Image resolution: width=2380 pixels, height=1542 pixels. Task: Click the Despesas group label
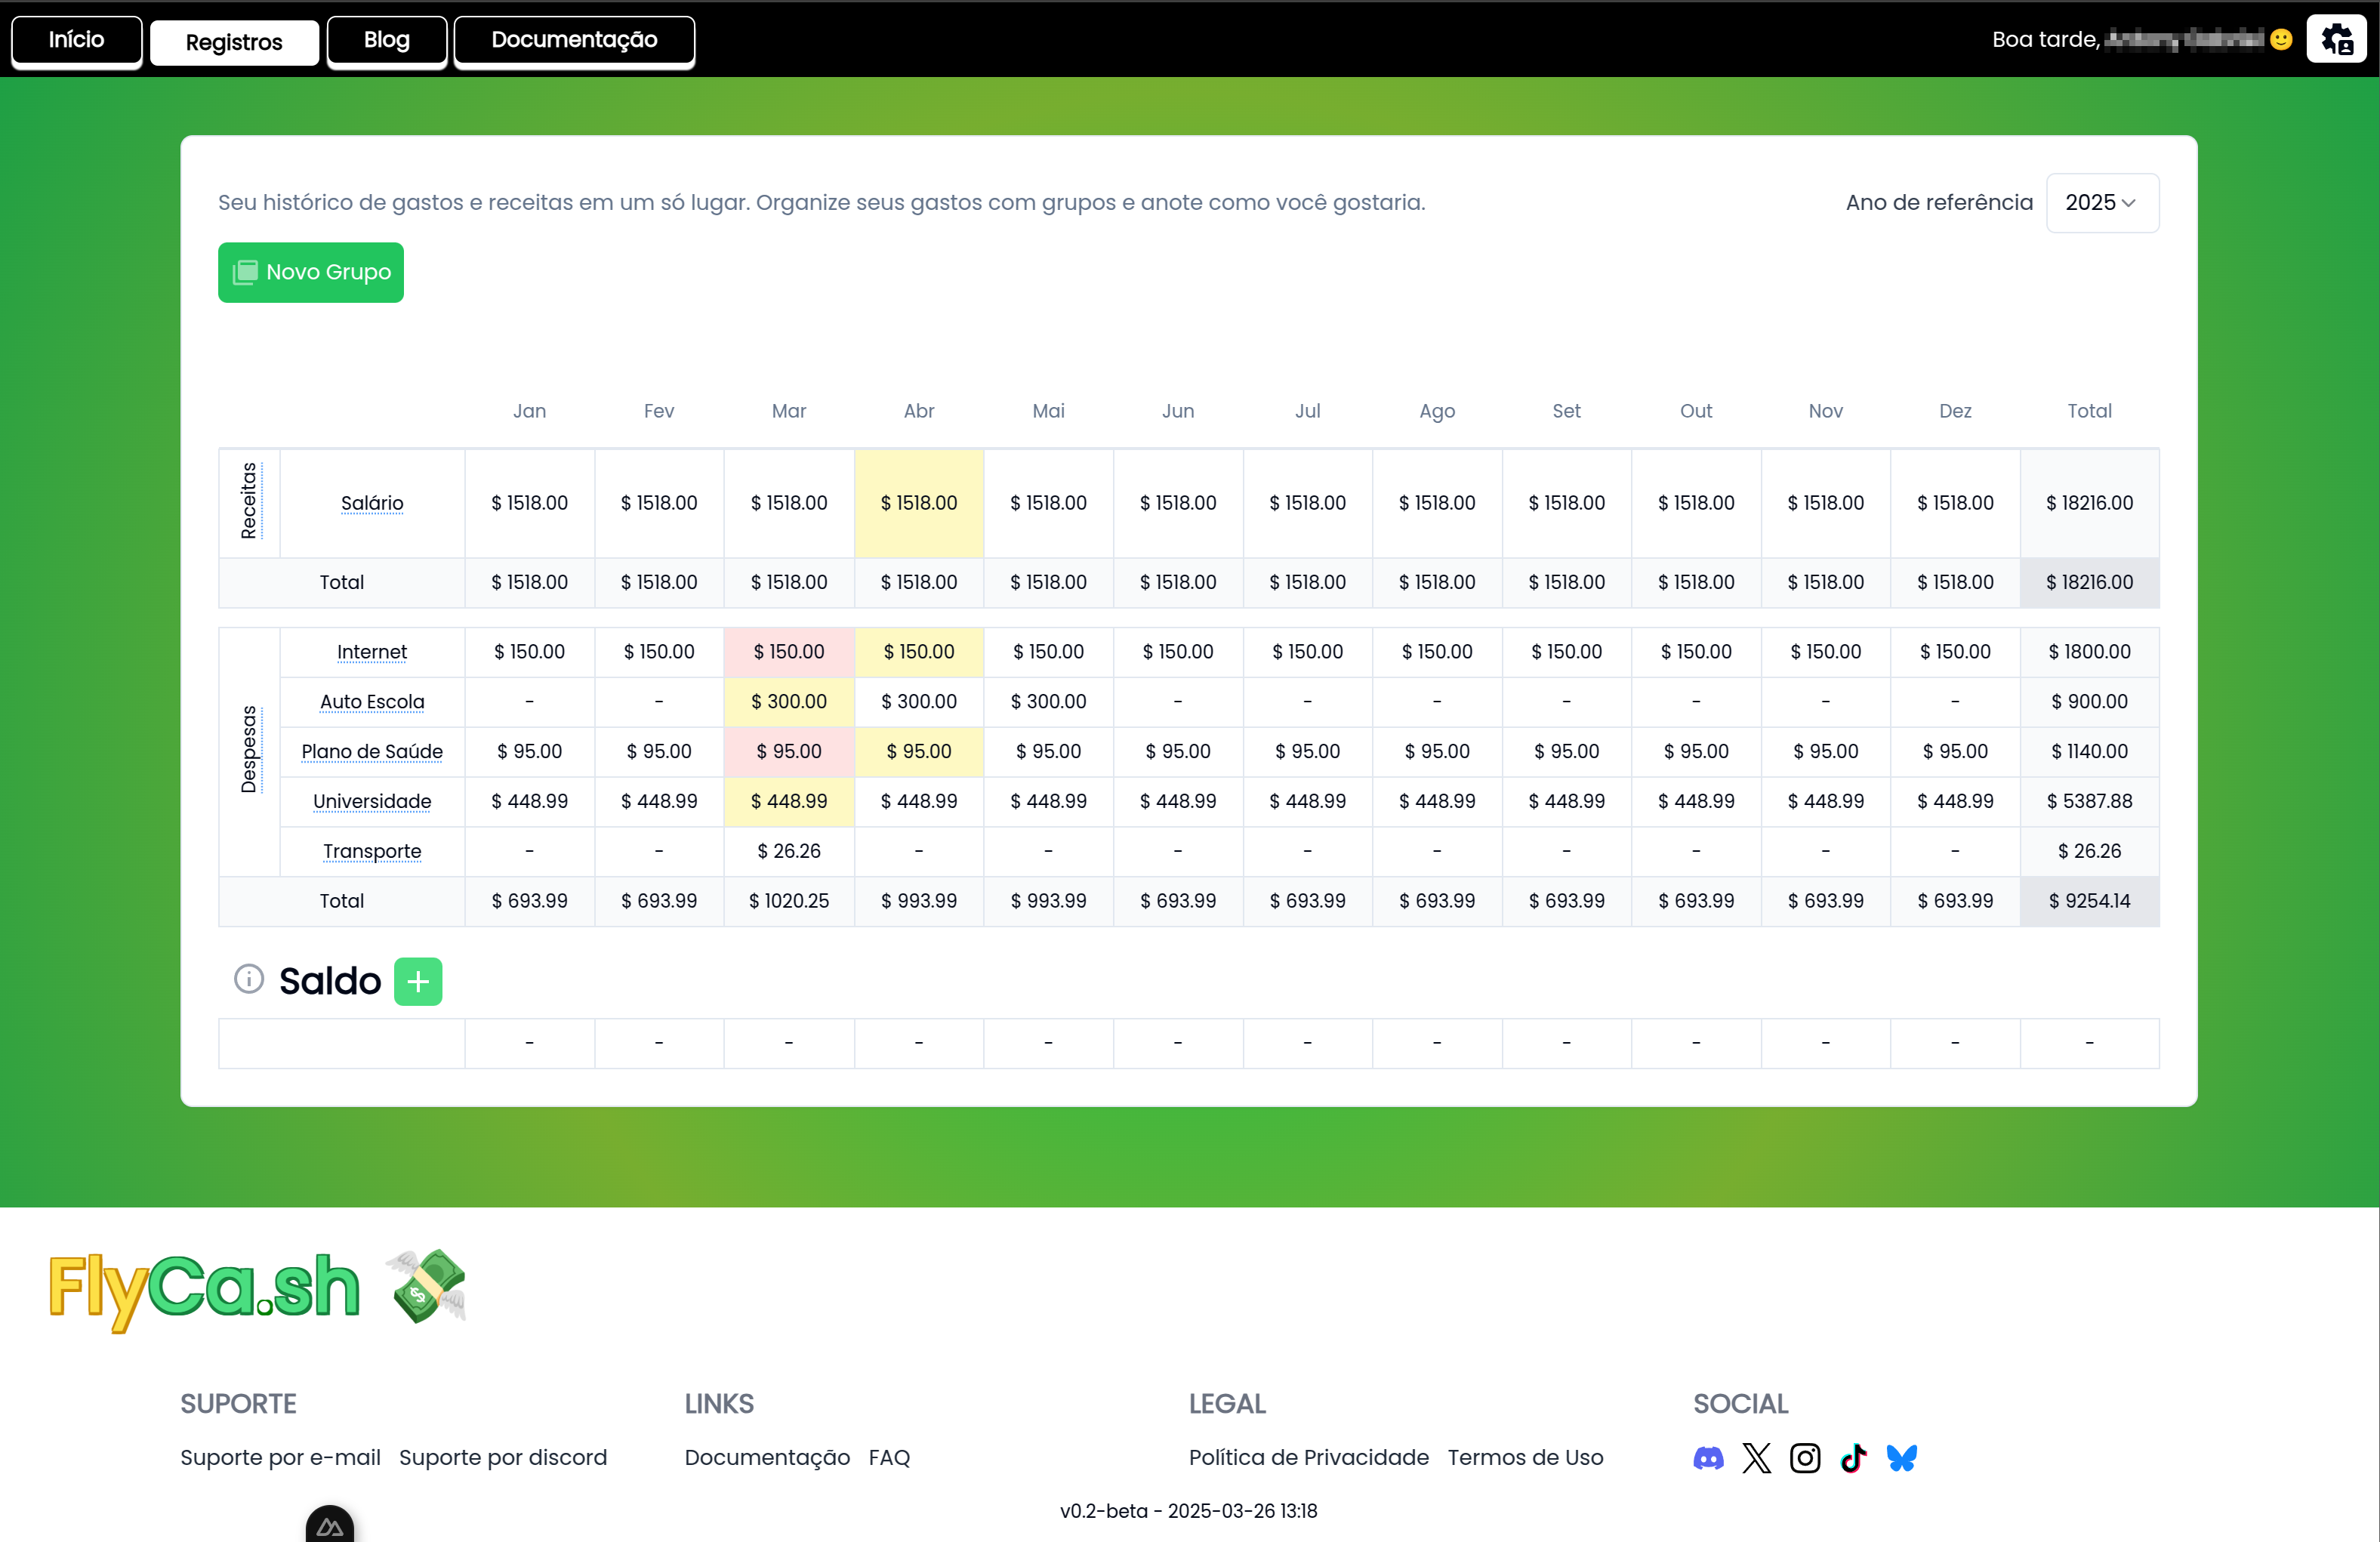click(249, 750)
